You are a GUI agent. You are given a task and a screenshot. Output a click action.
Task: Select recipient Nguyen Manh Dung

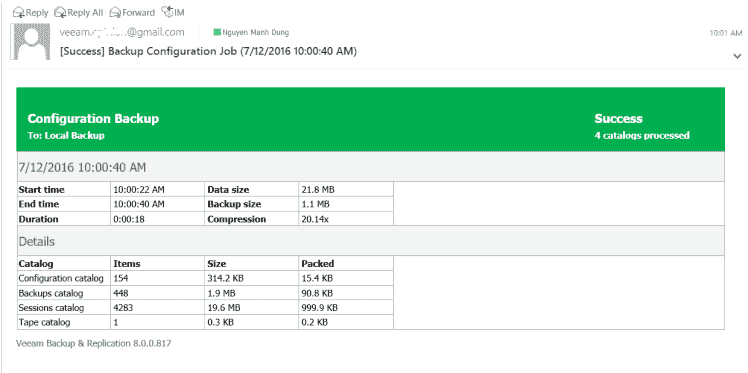(x=255, y=32)
